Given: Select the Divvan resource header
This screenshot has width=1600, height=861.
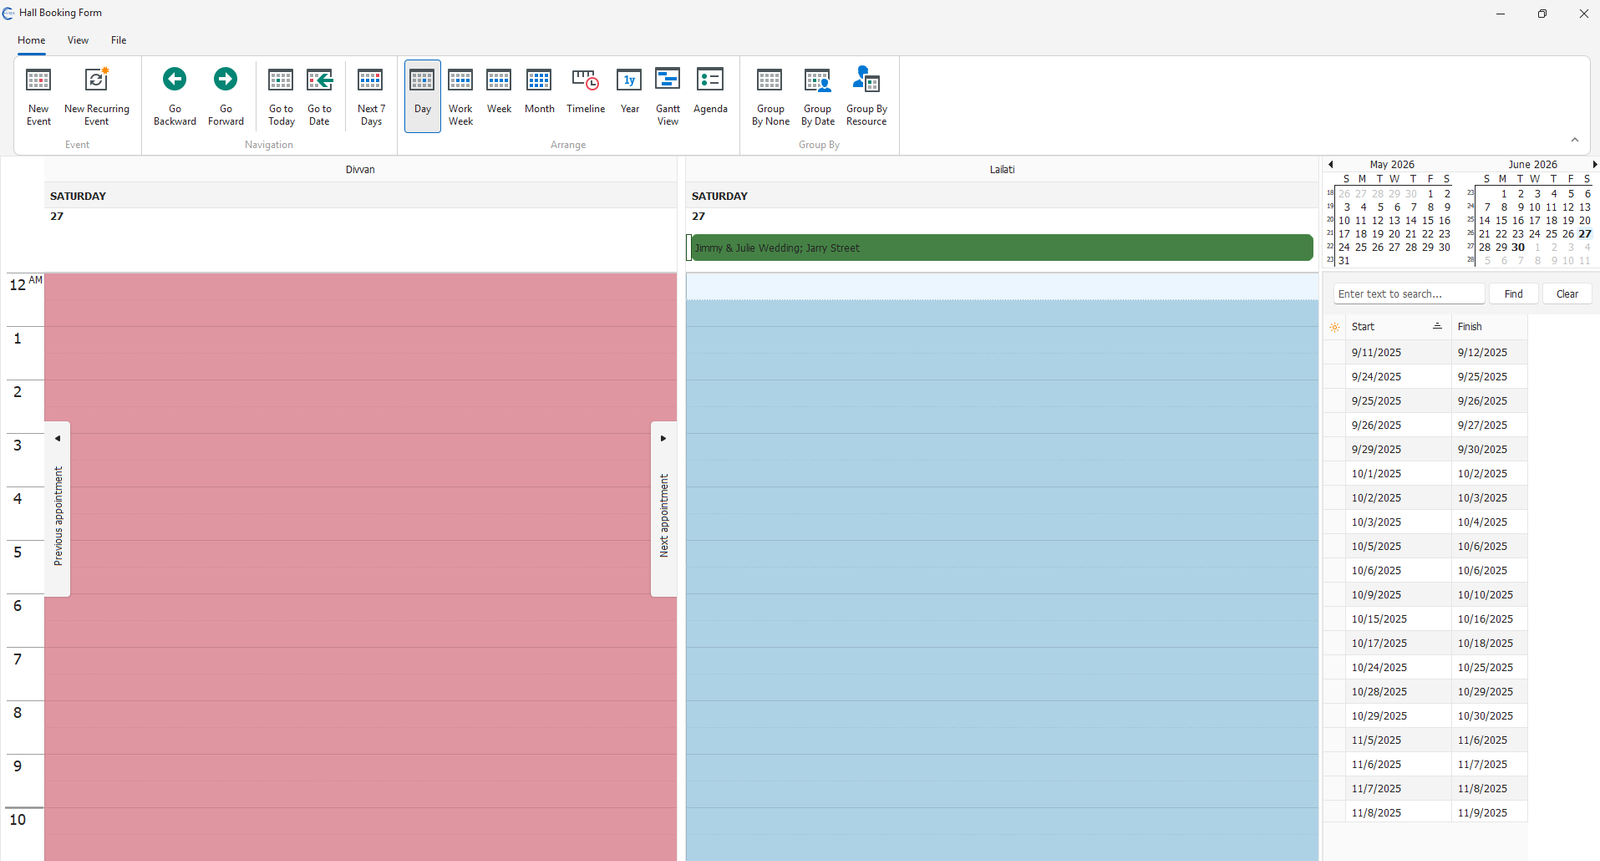Looking at the screenshot, I should [x=360, y=169].
